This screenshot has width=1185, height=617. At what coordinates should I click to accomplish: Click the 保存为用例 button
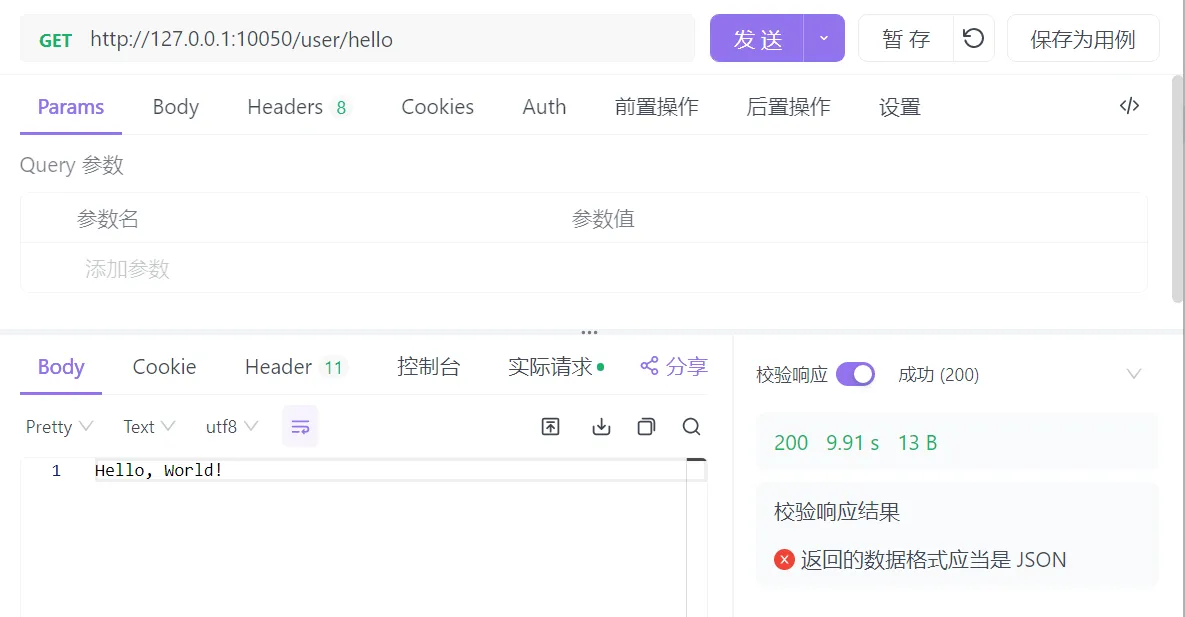click(1083, 38)
